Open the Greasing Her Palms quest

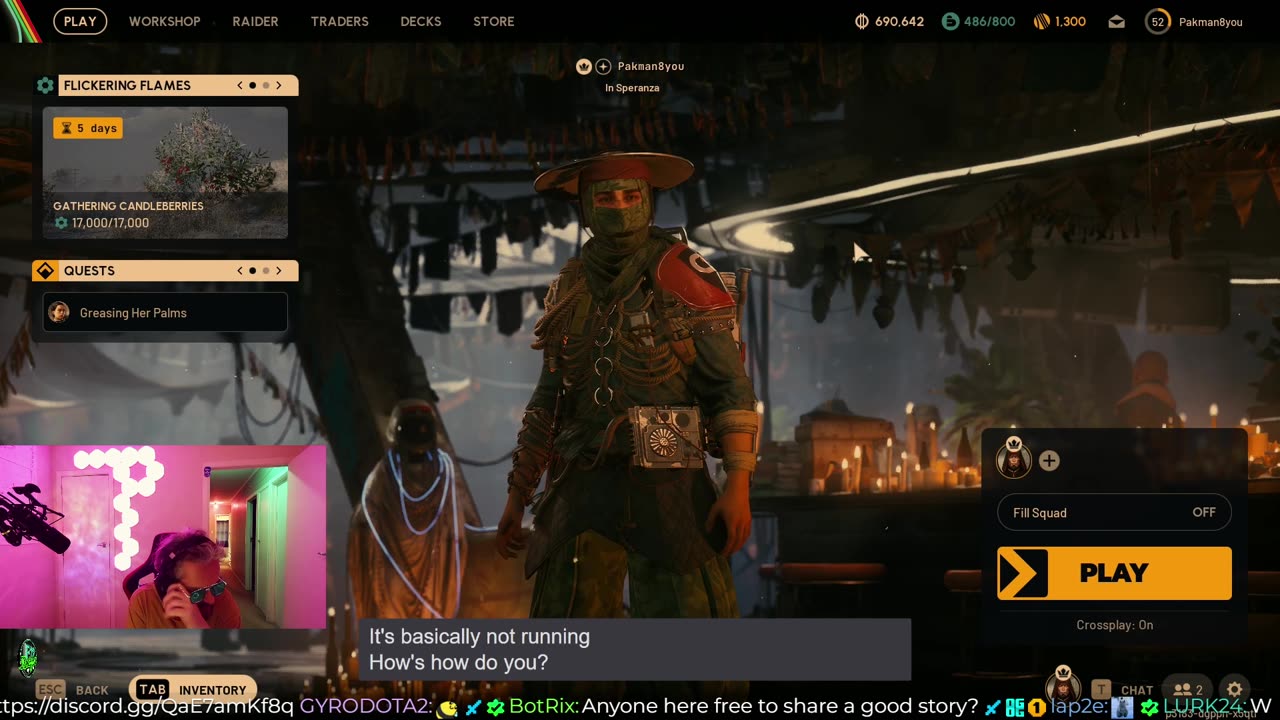tap(165, 313)
